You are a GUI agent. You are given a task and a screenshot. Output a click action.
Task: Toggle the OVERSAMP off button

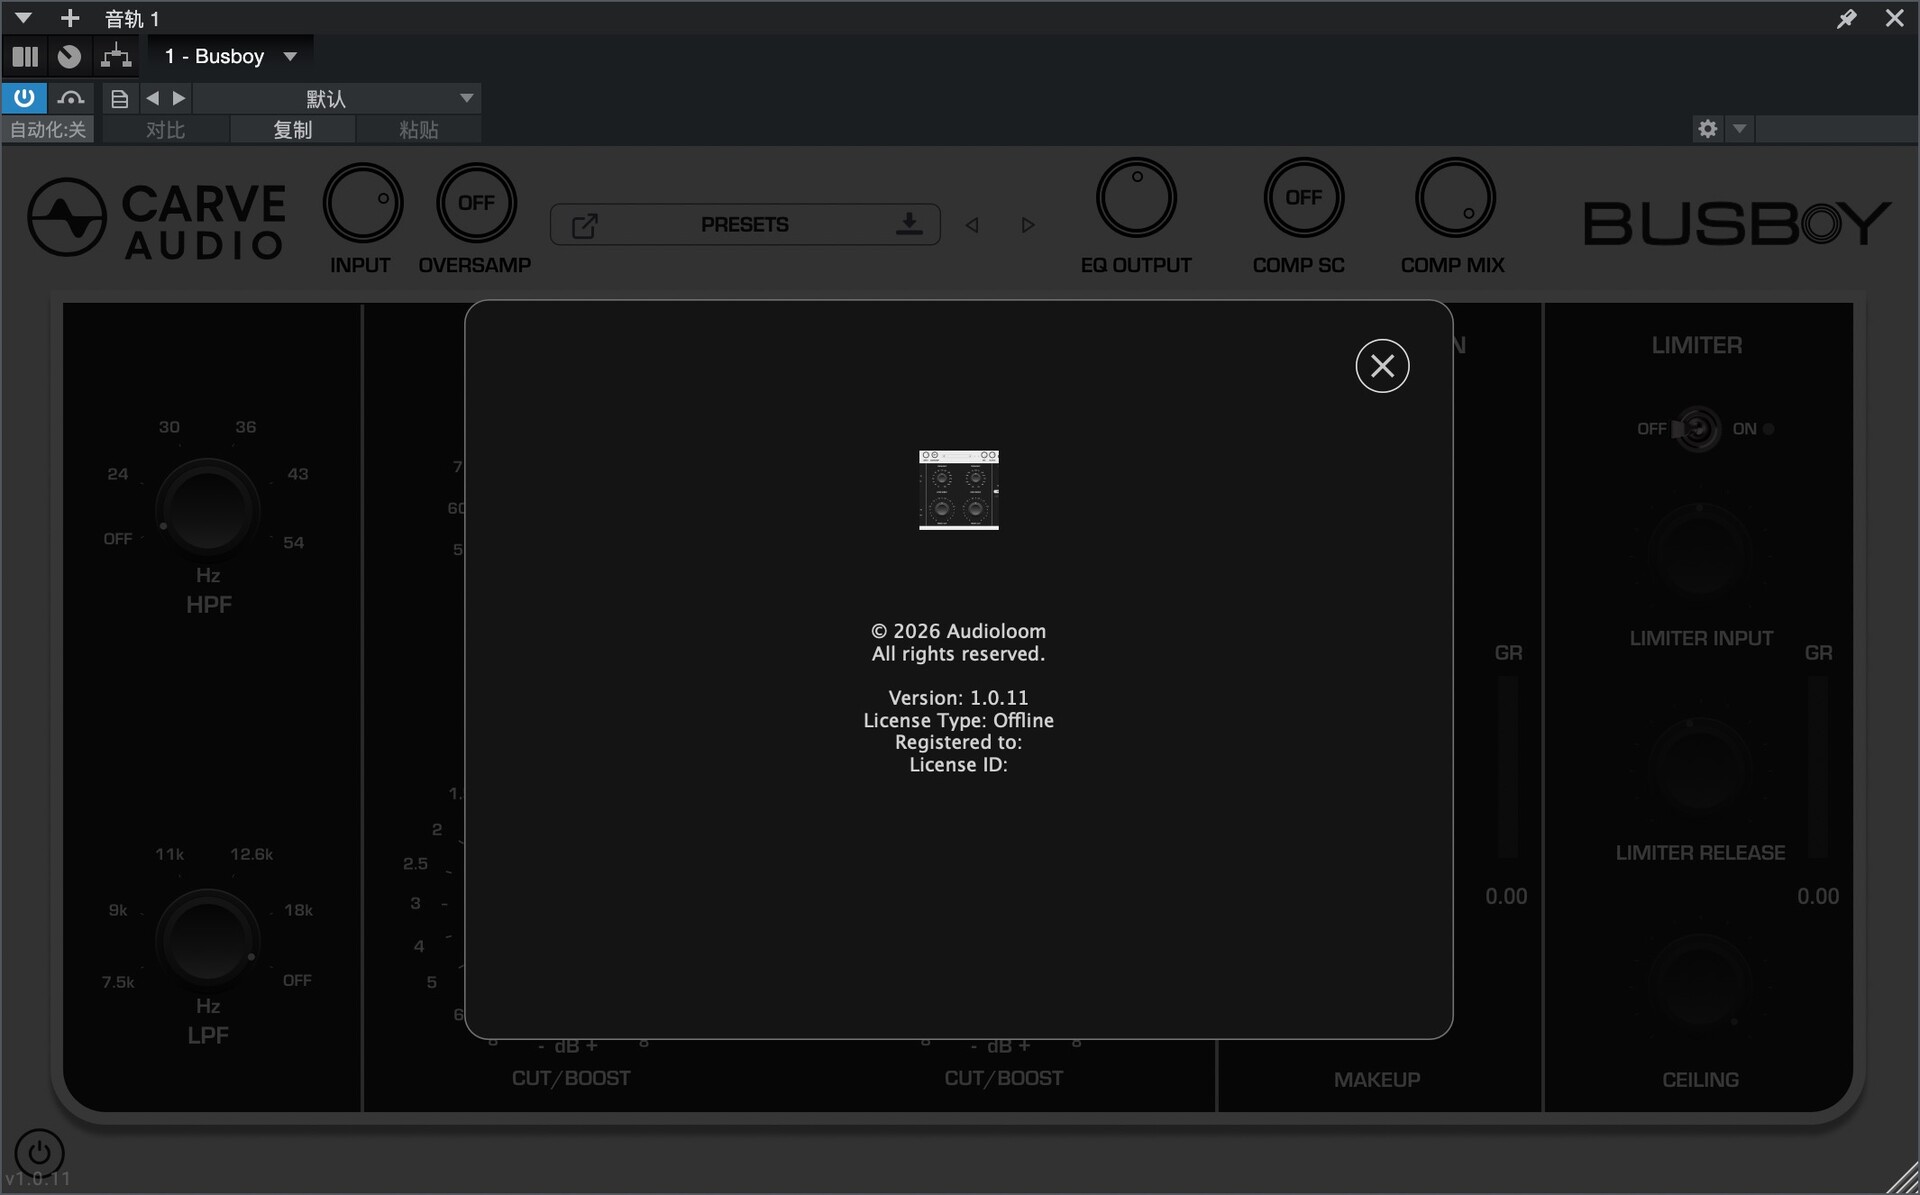(476, 203)
